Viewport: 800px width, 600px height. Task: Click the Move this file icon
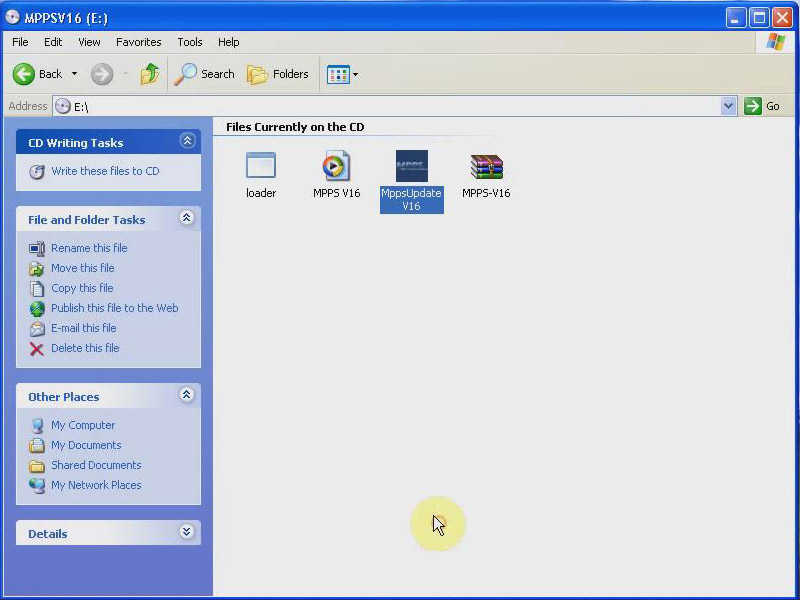pos(37,268)
